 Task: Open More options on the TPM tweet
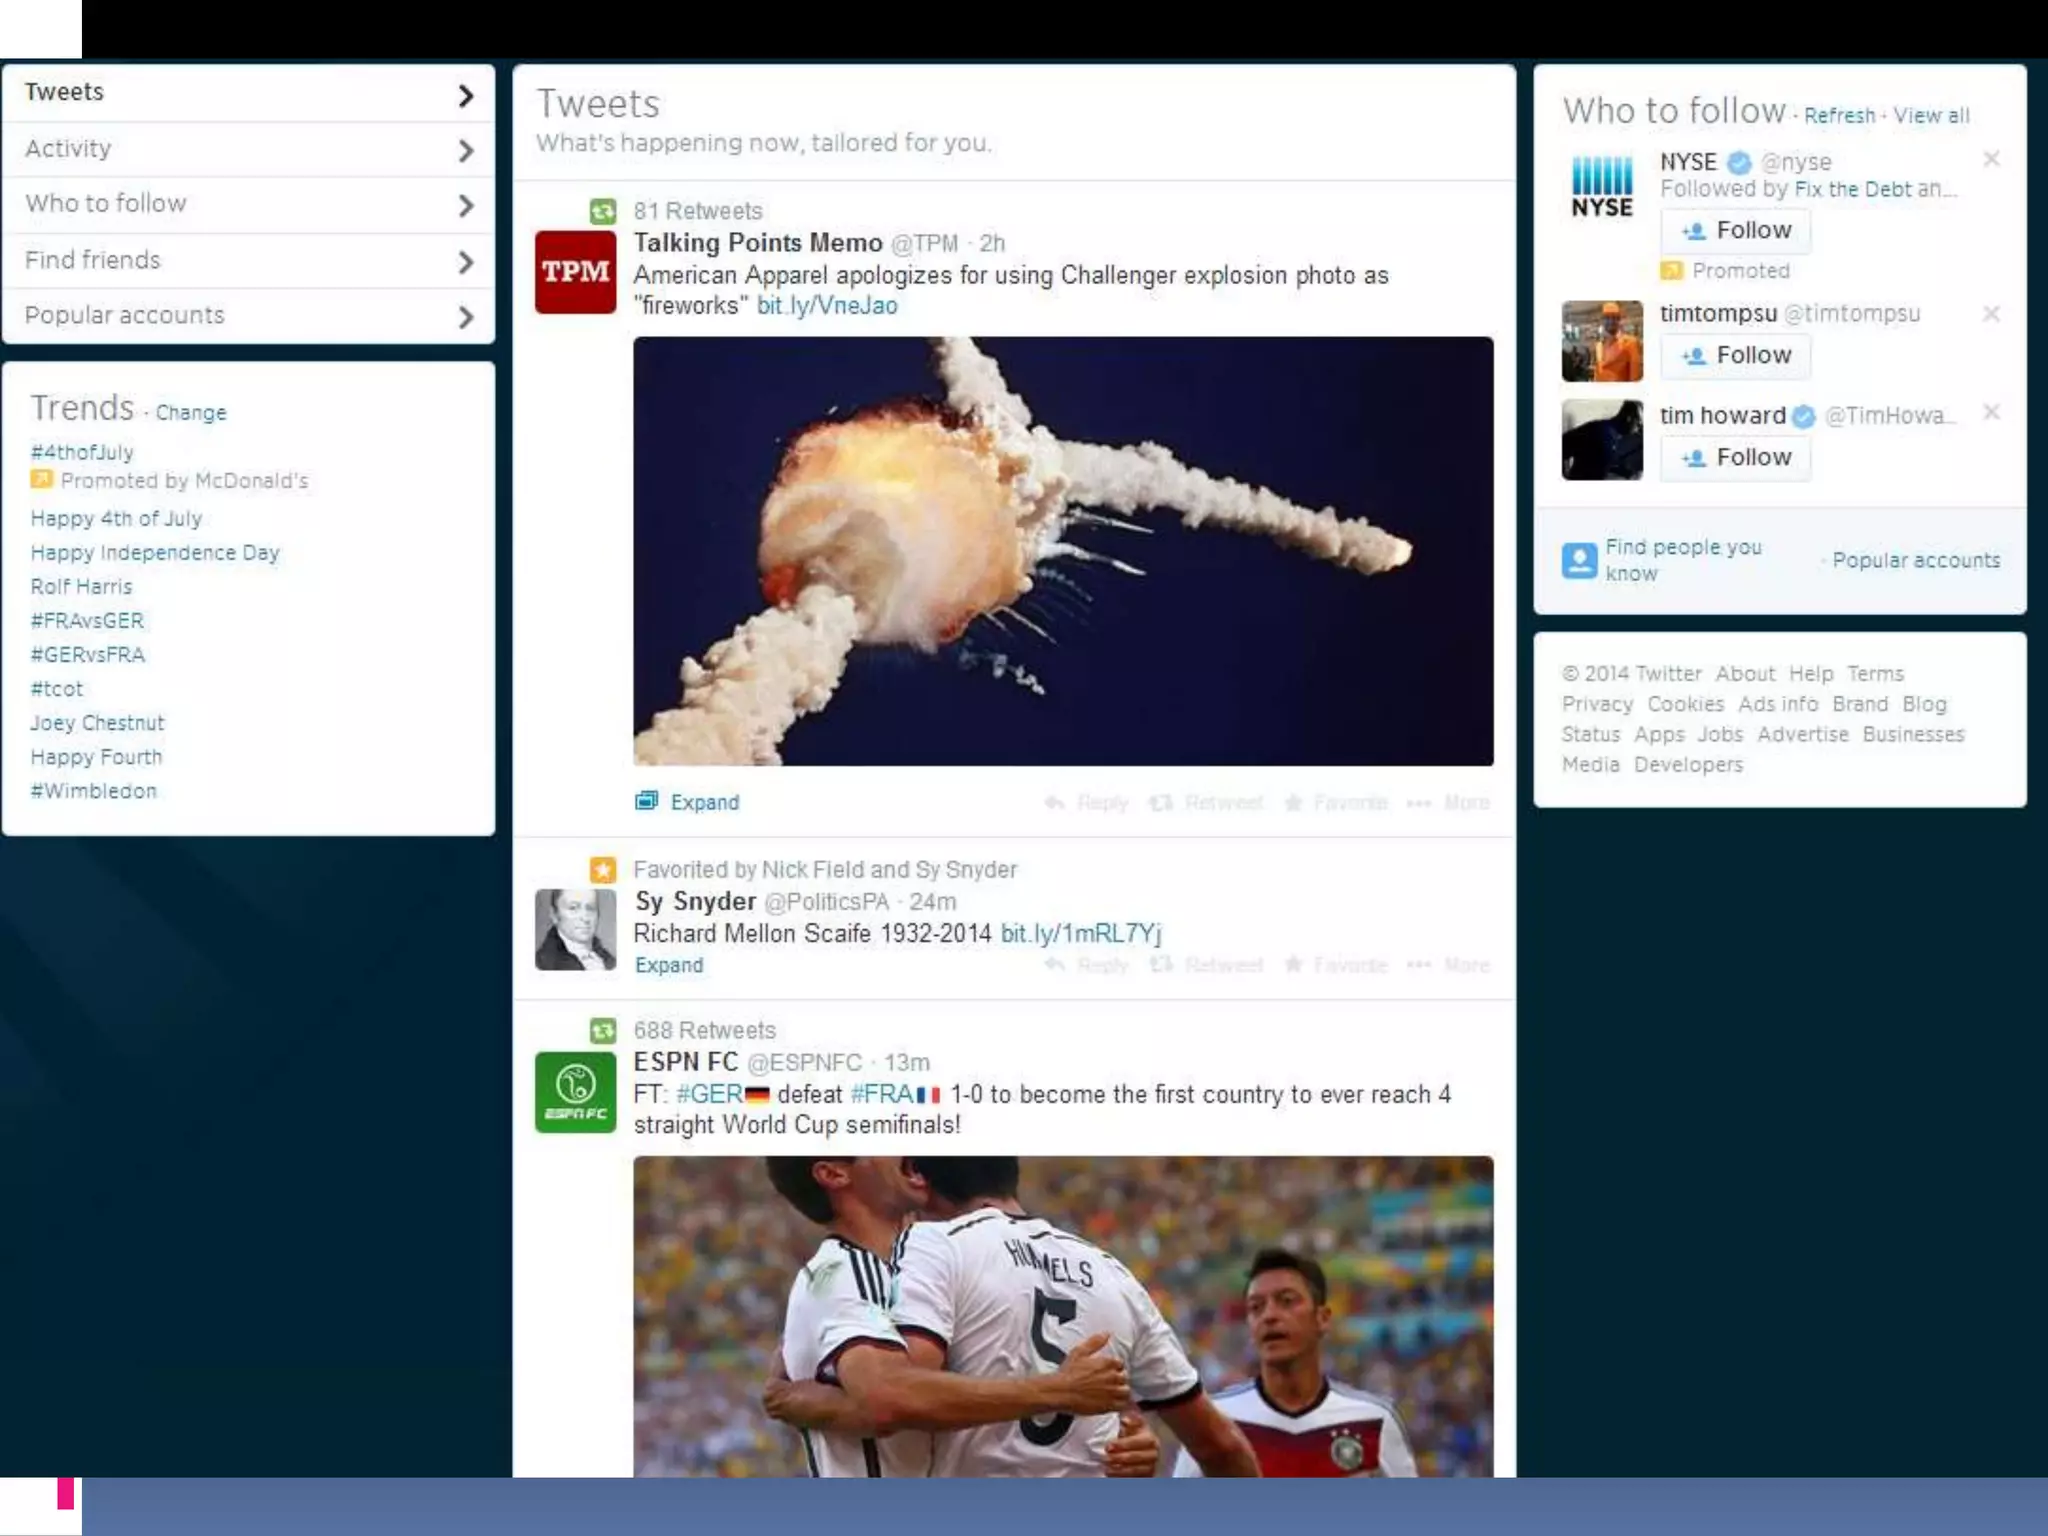pos(1448,802)
